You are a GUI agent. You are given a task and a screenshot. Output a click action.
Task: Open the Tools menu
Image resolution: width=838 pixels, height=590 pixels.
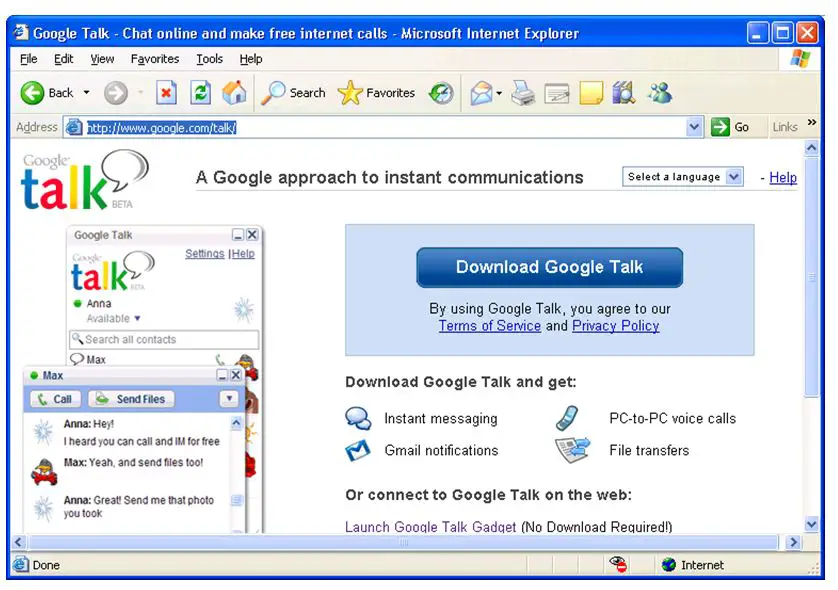[x=210, y=59]
